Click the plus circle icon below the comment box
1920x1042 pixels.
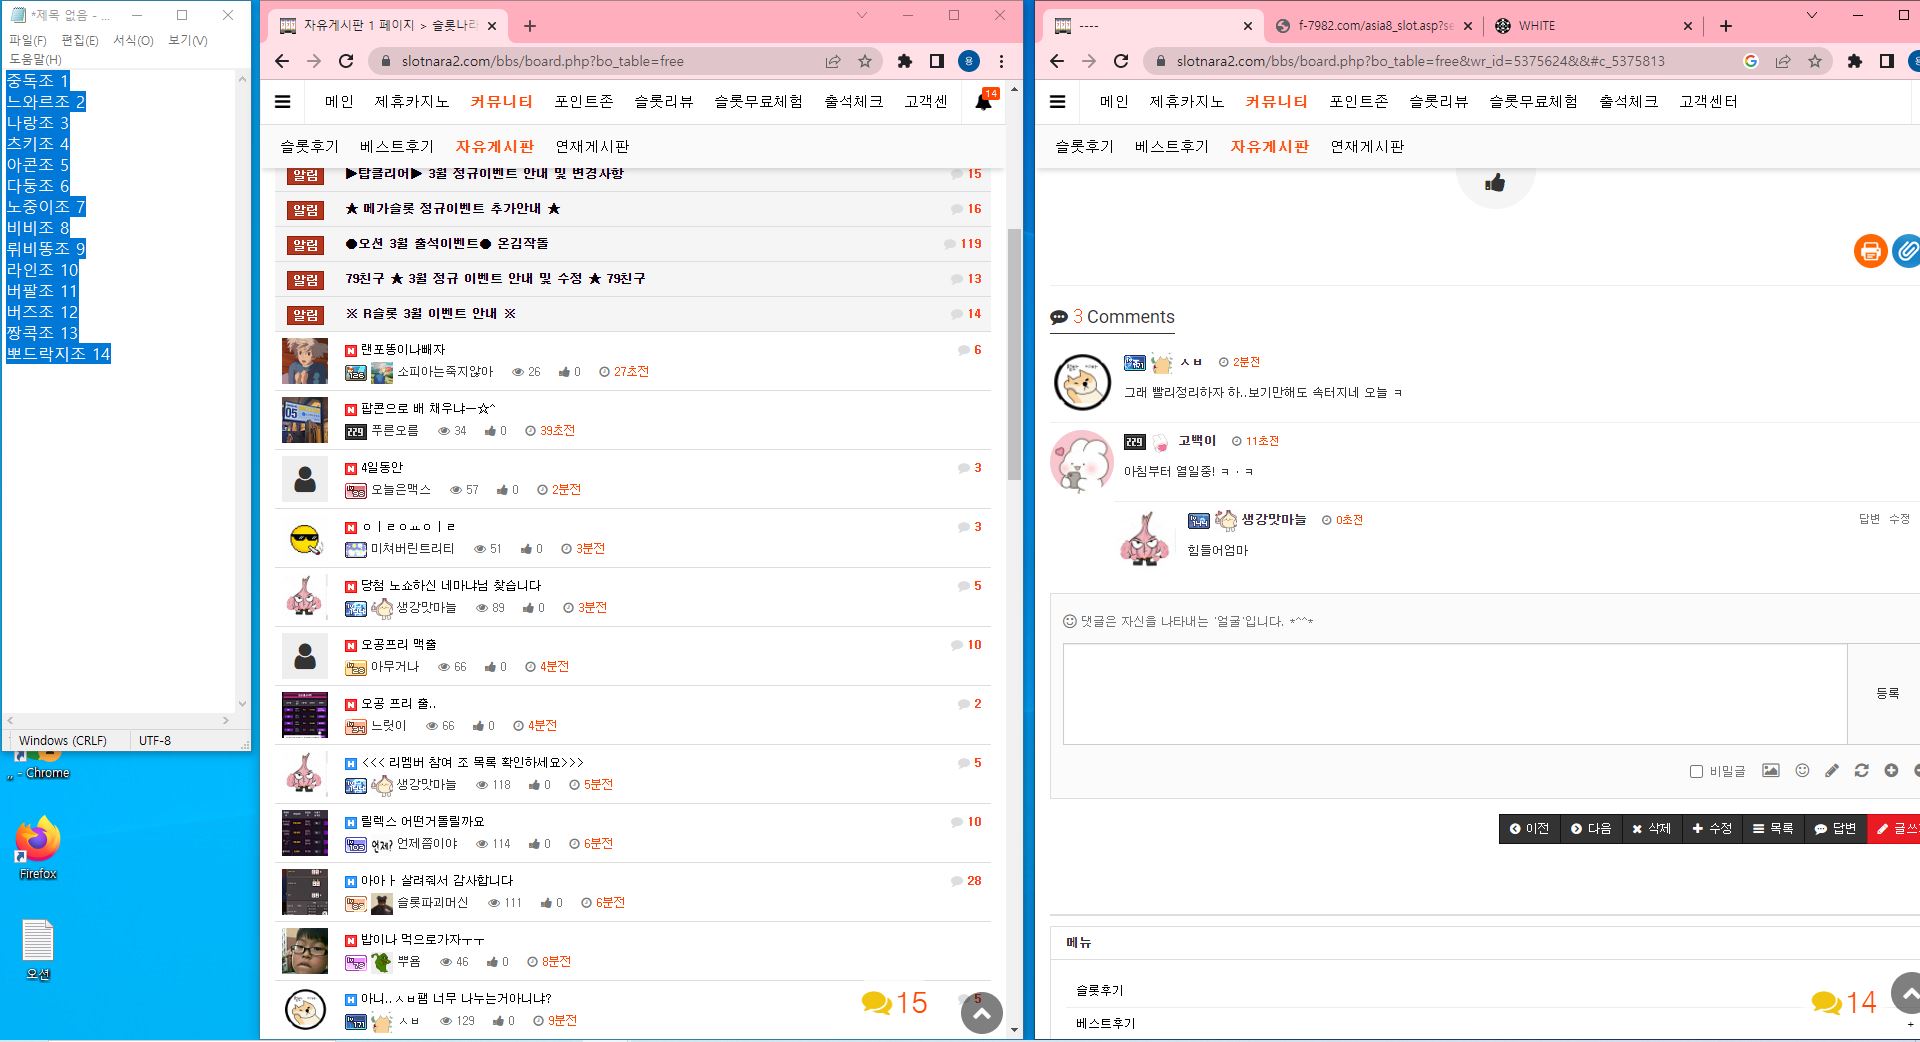(1891, 770)
